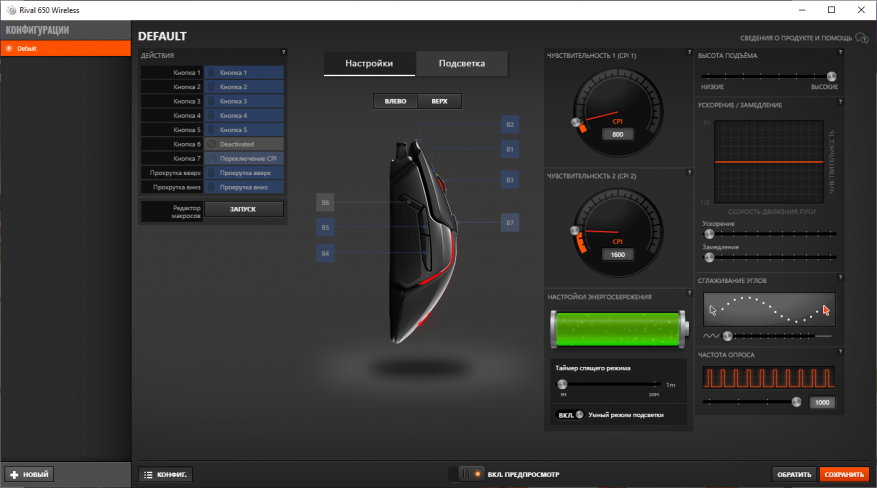Click help icon for energy saving settings
877x488 pixels.
689,293
